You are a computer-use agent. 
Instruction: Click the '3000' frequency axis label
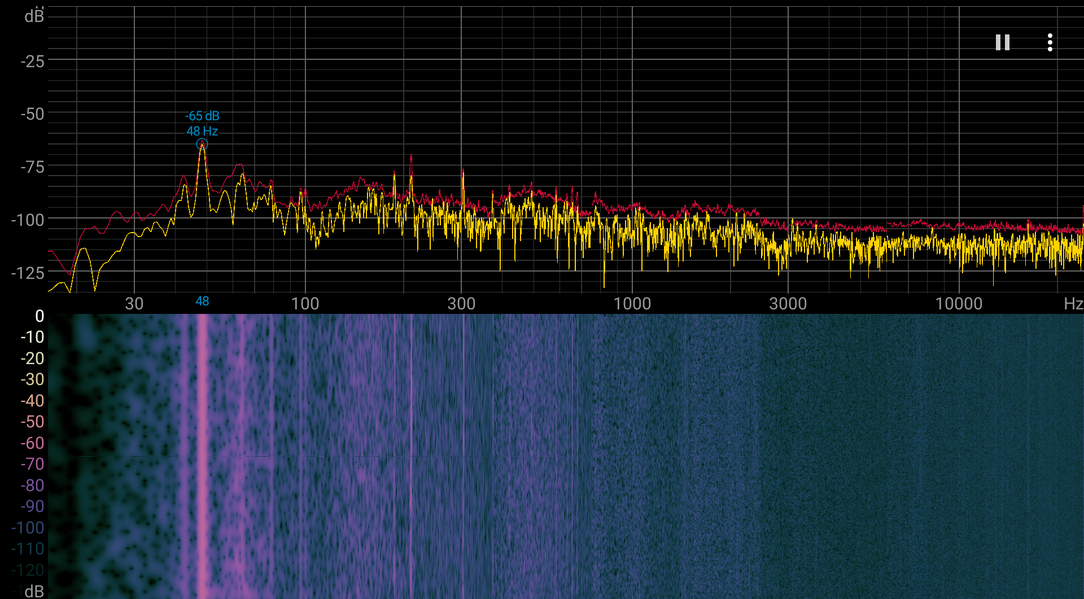pyautogui.click(x=788, y=304)
